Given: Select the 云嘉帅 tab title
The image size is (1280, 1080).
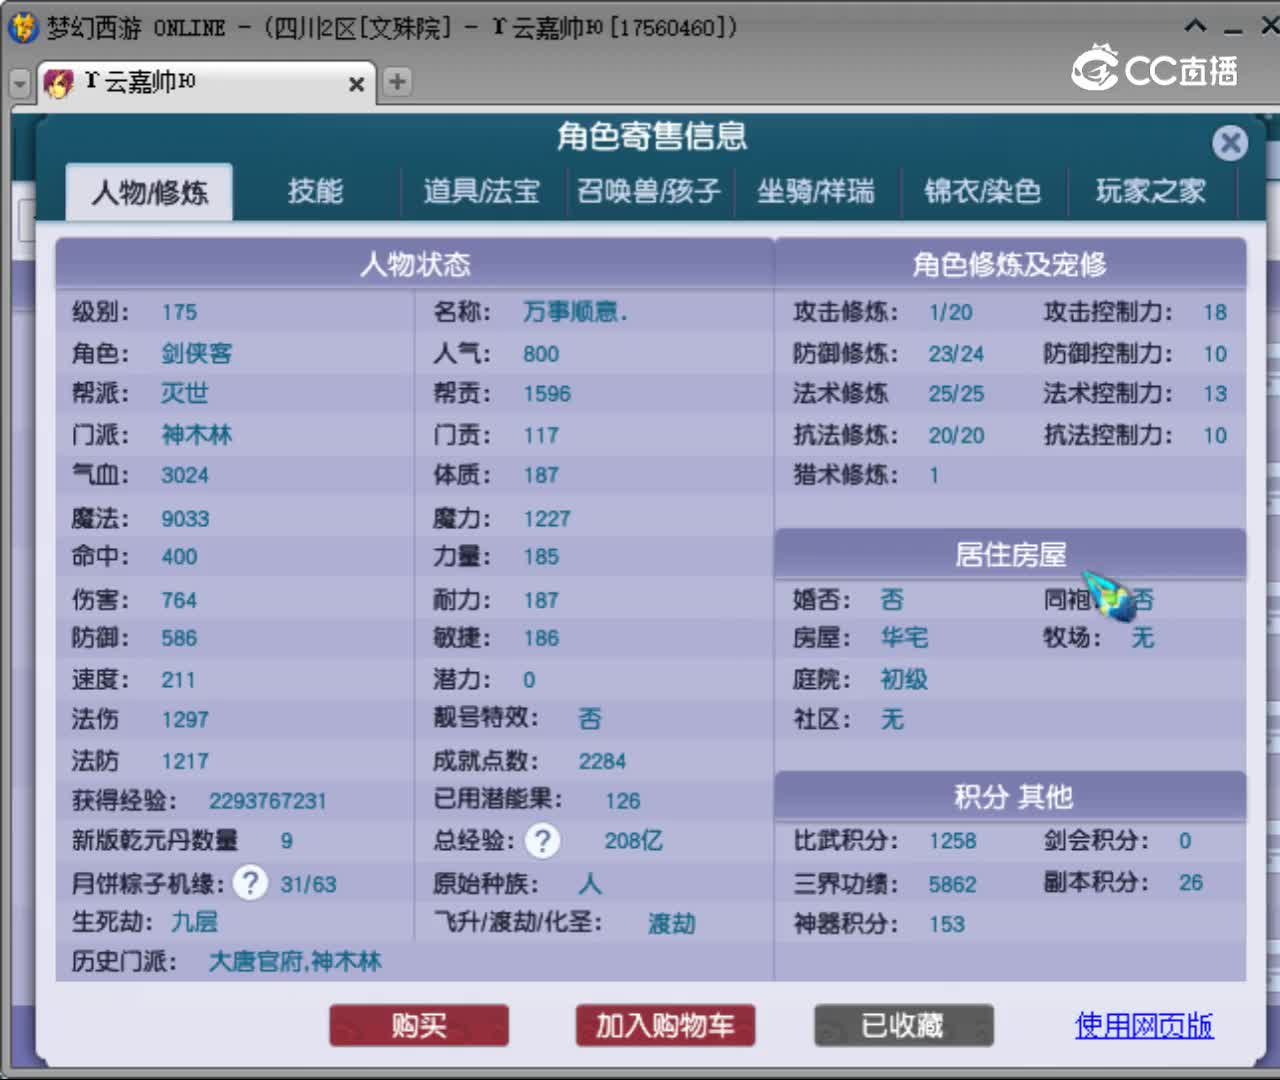Looking at the screenshot, I should (140, 81).
